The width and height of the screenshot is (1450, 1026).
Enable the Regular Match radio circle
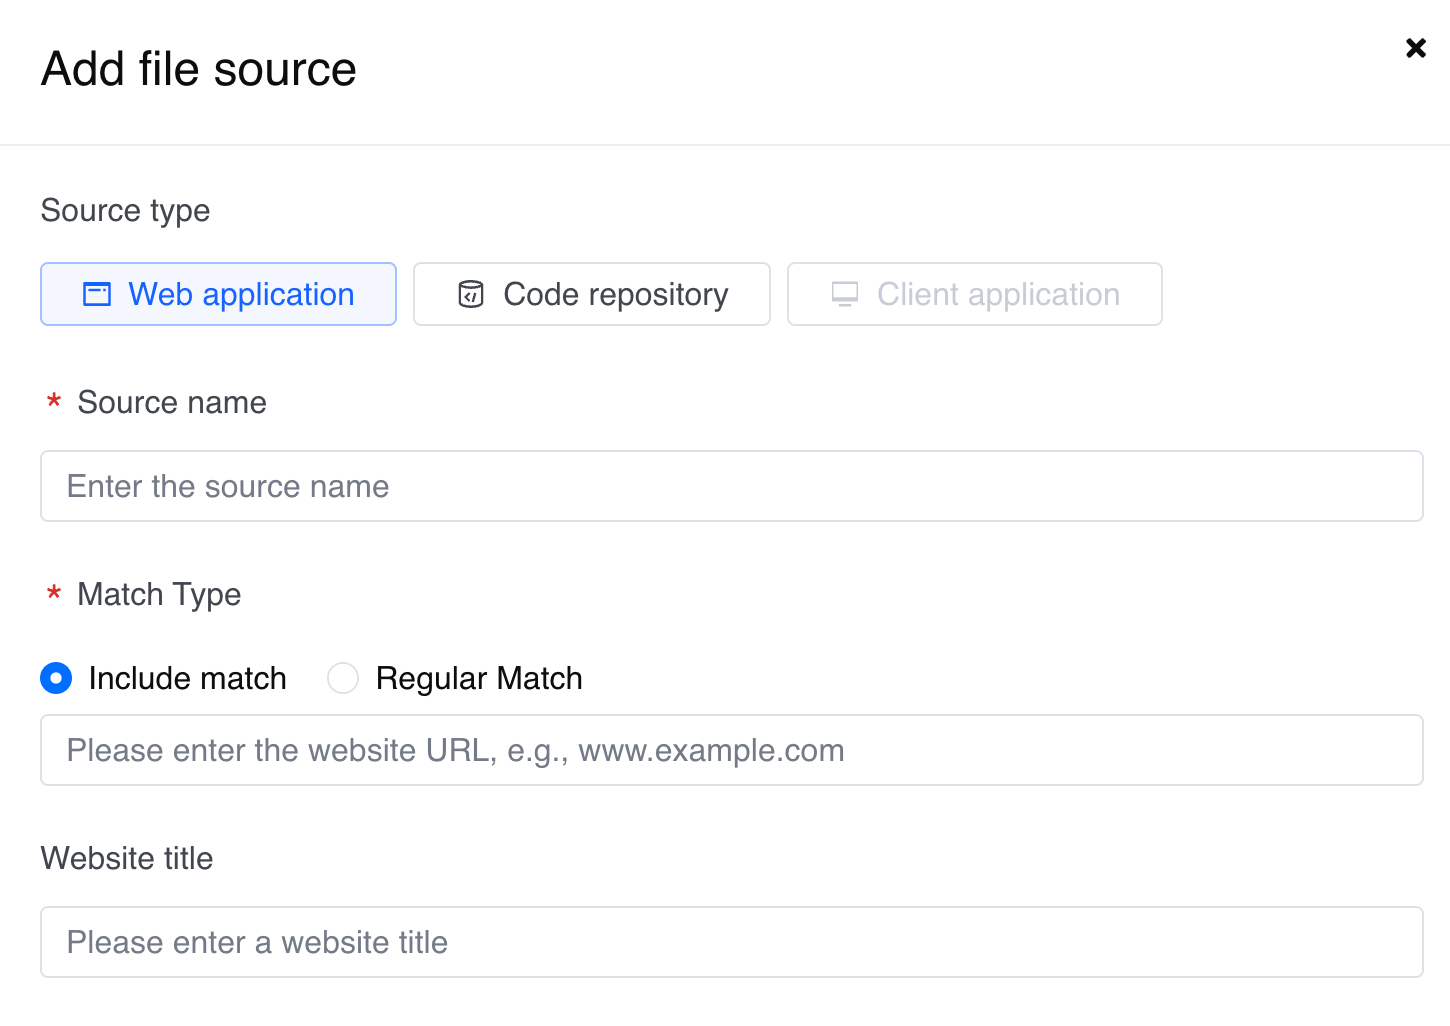[x=343, y=678]
